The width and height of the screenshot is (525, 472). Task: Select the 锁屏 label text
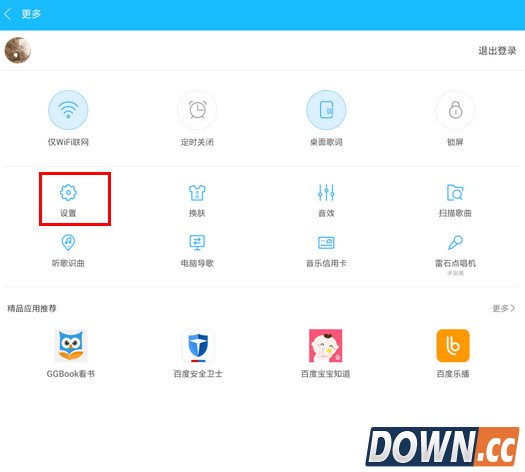click(455, 142)
